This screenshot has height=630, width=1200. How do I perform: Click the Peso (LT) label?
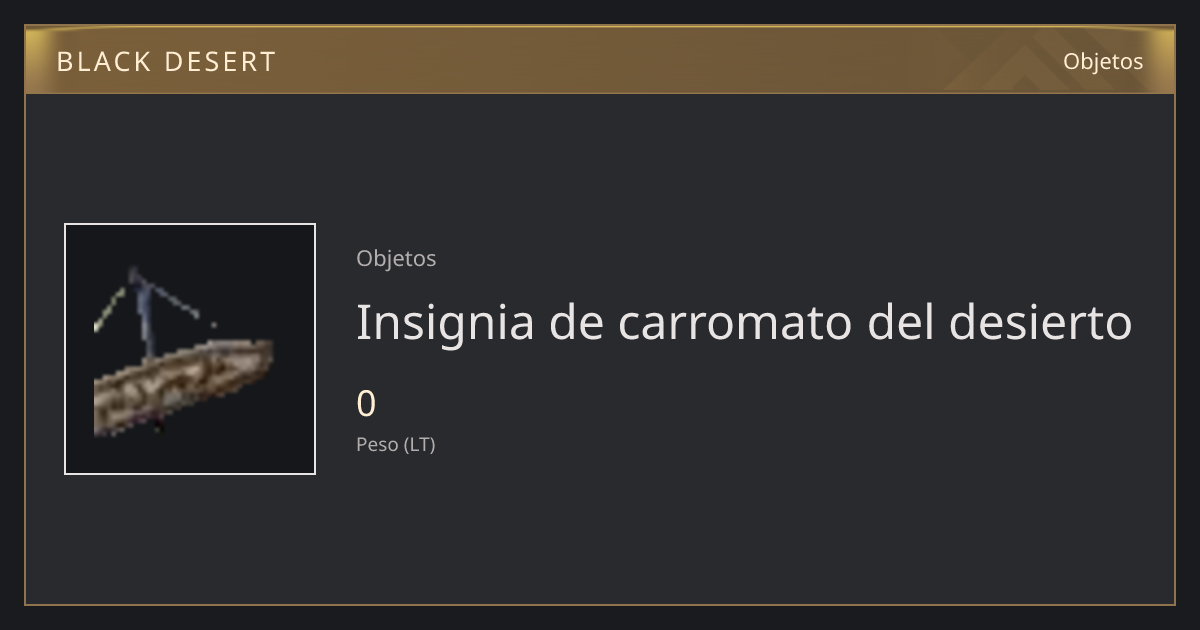[x=396, y=445]
